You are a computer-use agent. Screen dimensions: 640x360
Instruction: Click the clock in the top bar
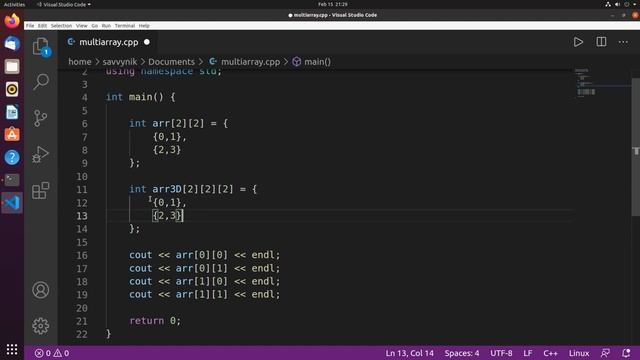click(333, 4)
